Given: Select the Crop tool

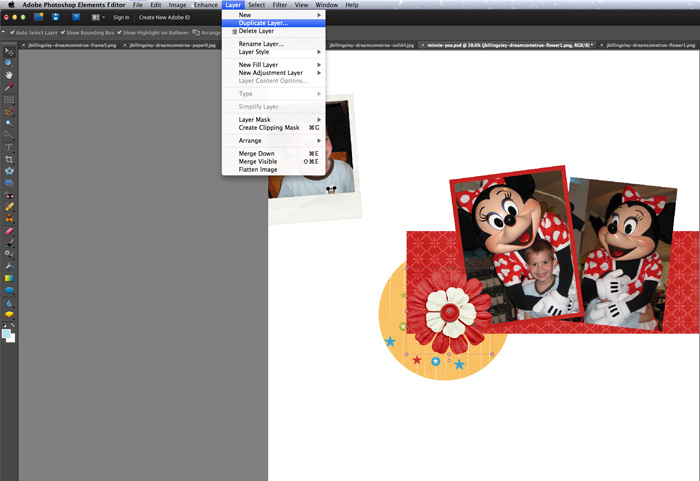Looking at the screenshot, I should (x=9, y=159).
